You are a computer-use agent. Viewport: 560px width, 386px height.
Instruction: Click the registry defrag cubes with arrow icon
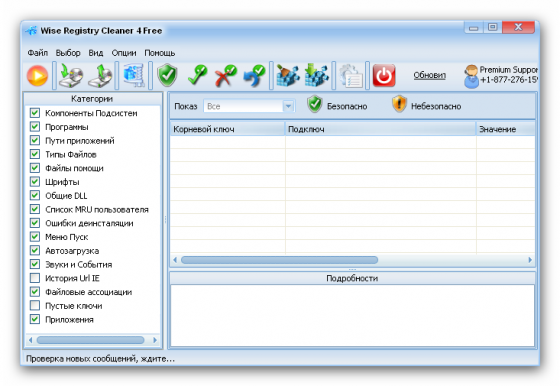[316, 75]
